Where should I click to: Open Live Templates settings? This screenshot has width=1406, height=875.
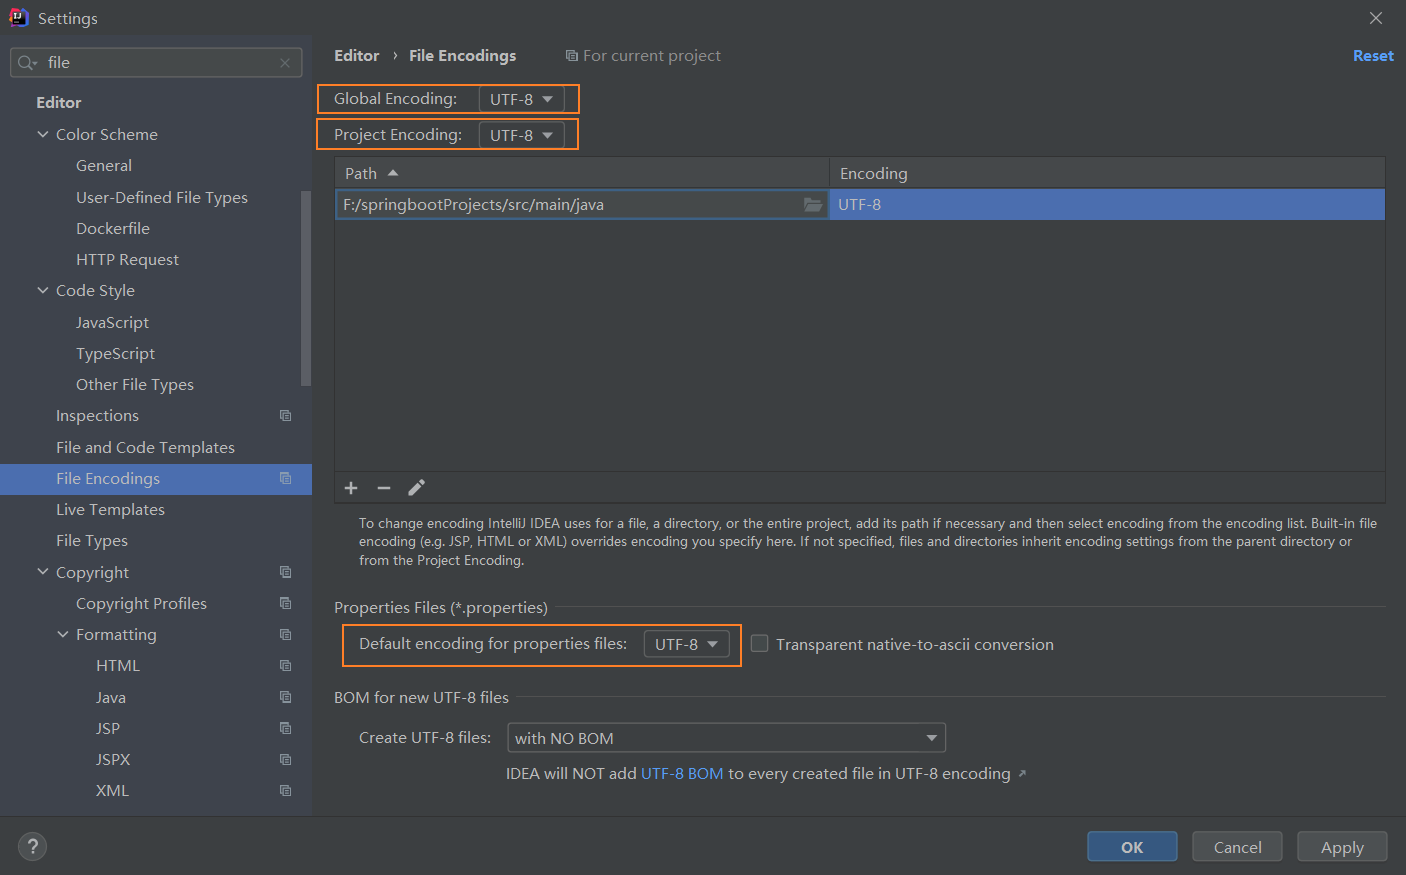coord(110,510)
